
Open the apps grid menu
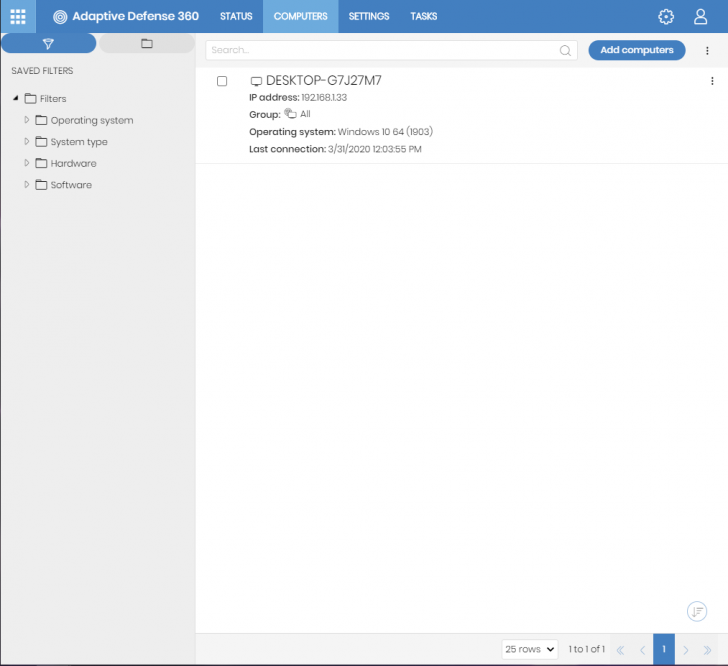coord(18,16)
